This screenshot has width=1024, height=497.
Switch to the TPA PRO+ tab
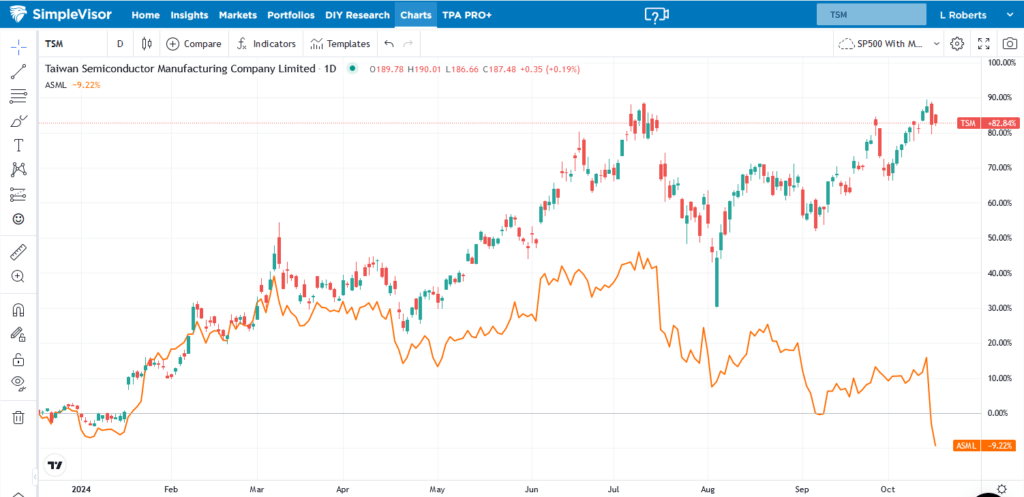(467, 15)
